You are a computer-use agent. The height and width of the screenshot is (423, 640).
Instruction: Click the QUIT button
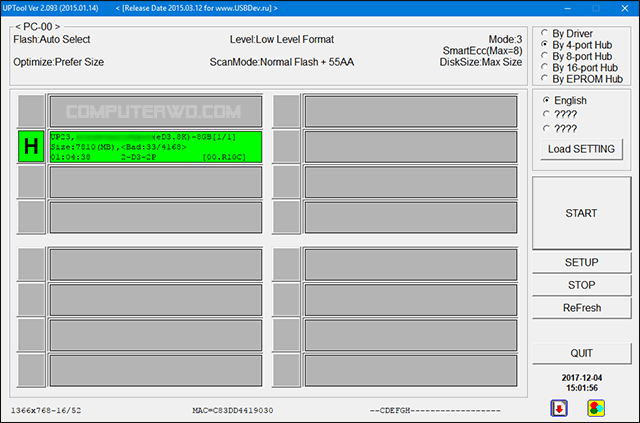[581, 353]
